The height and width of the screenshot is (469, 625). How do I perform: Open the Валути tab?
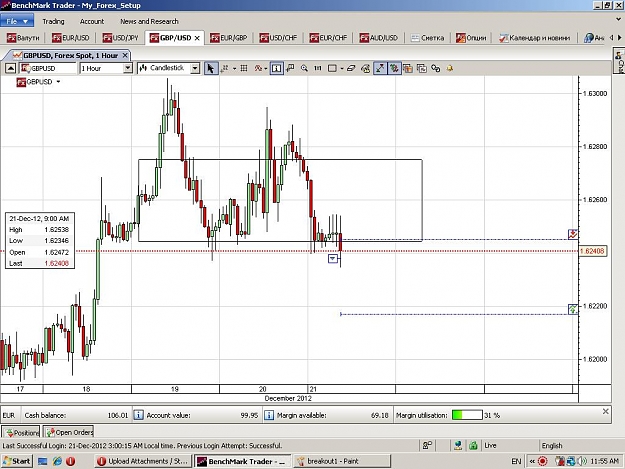tap(23, 38)
